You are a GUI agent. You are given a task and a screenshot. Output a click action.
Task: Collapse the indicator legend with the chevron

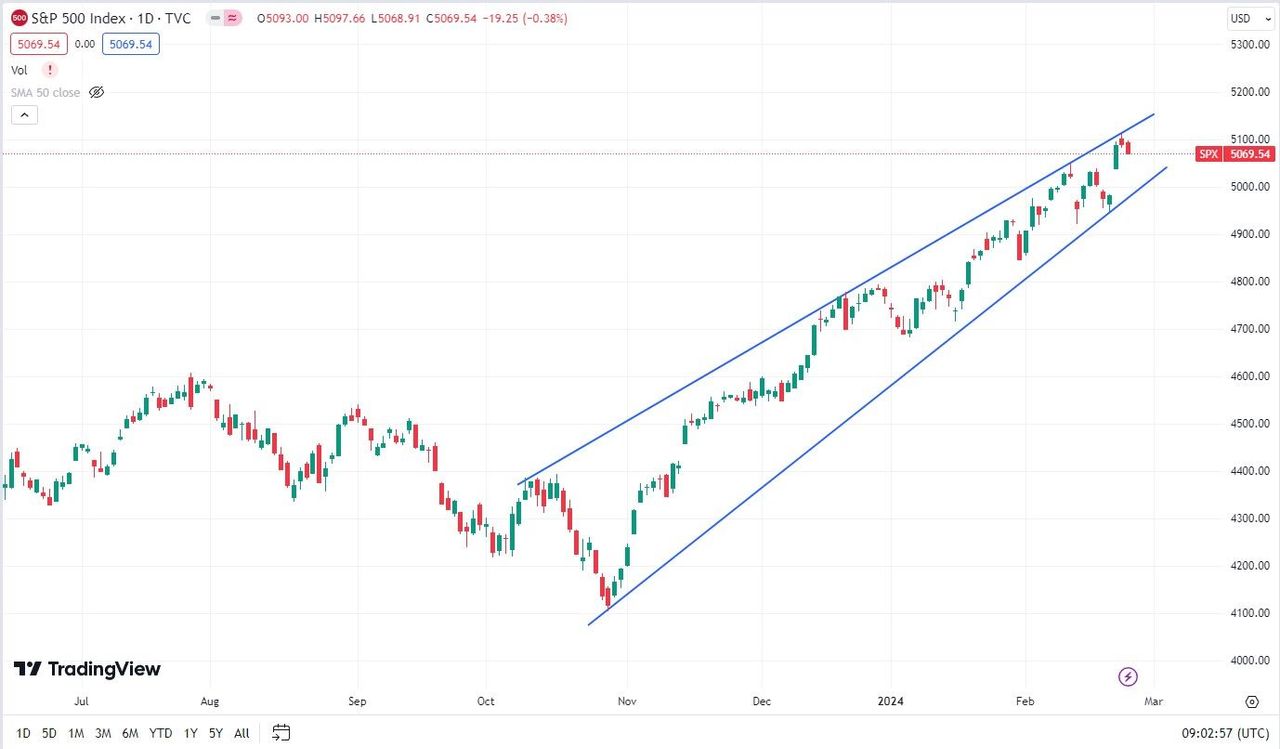tap(25, 115)
